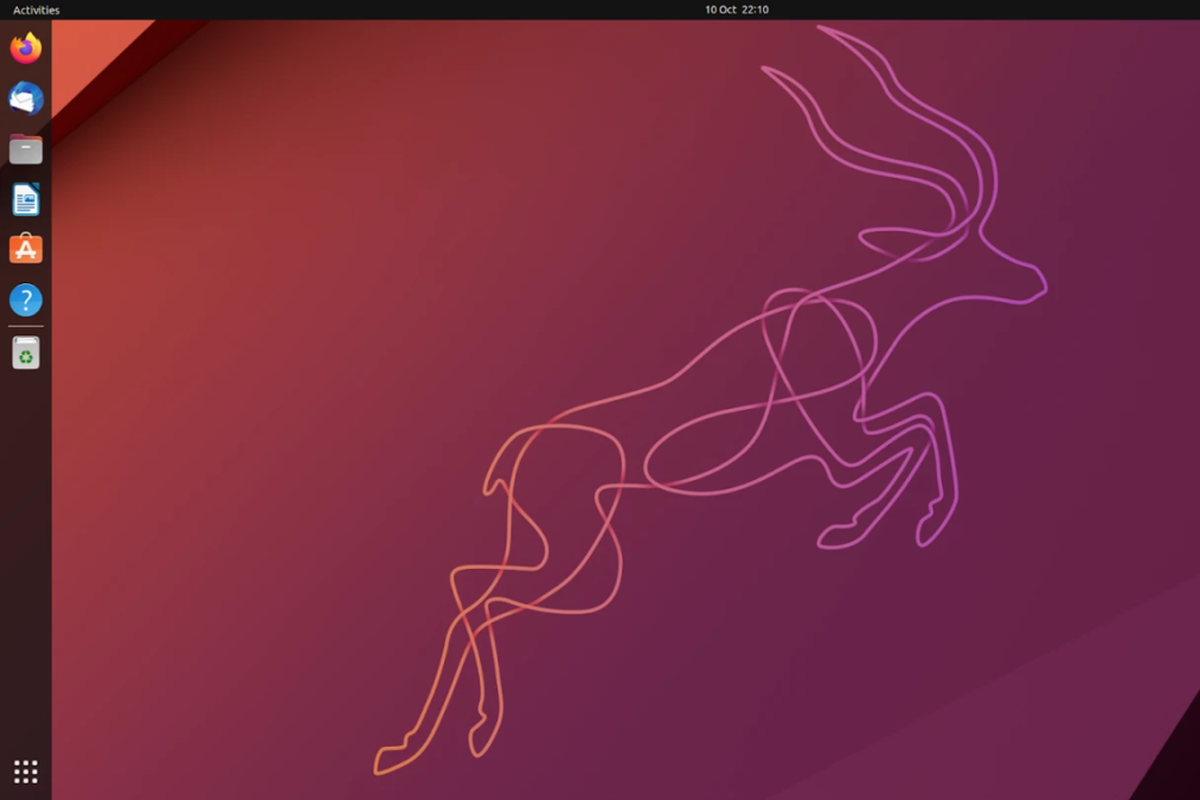
Task: Show Applications using the nine-dot grid
Action: [x=26, y=771]
